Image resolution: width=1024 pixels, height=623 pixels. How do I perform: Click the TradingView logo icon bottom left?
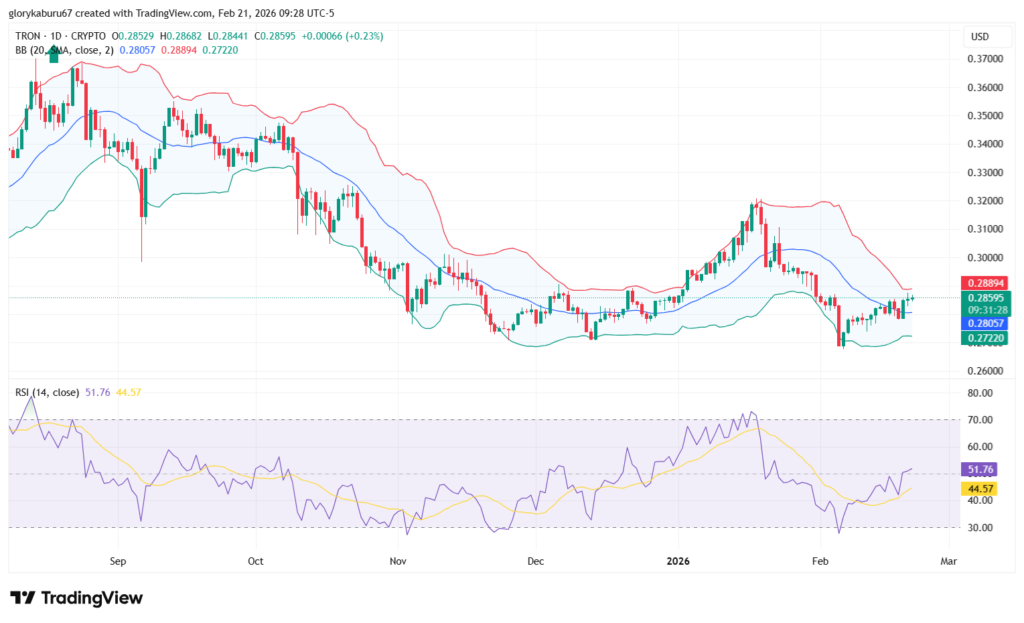point(21,597)
